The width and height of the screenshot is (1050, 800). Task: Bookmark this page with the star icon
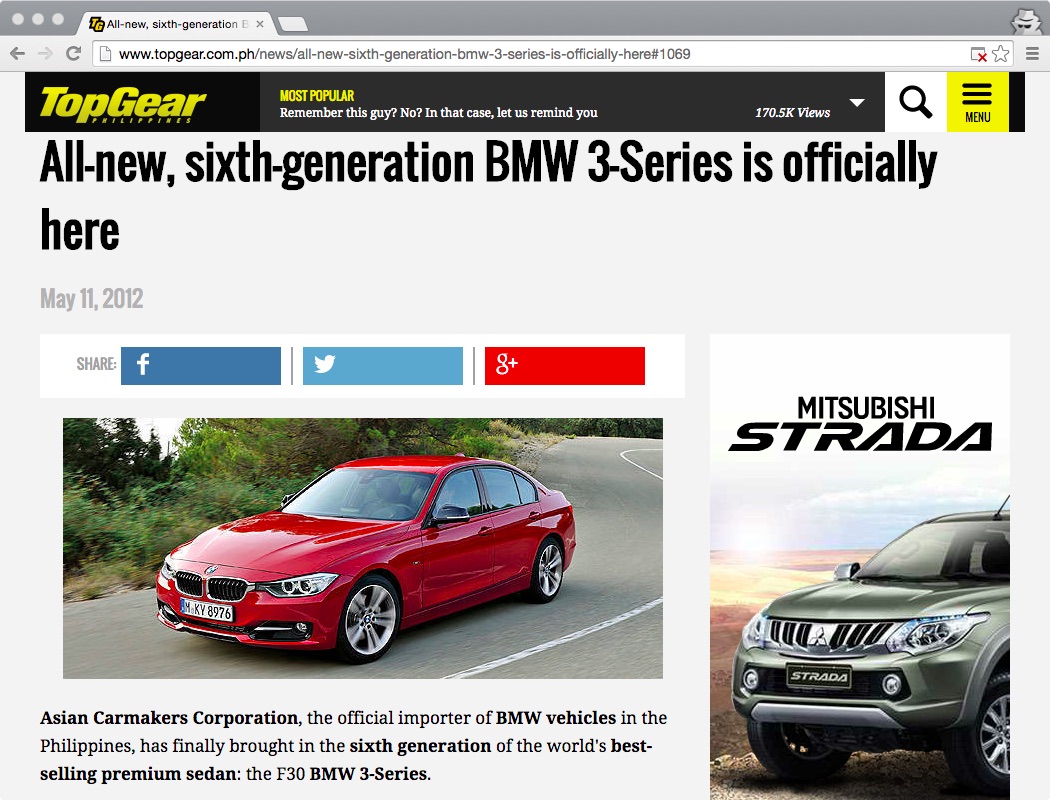[x=1000, y=54]
